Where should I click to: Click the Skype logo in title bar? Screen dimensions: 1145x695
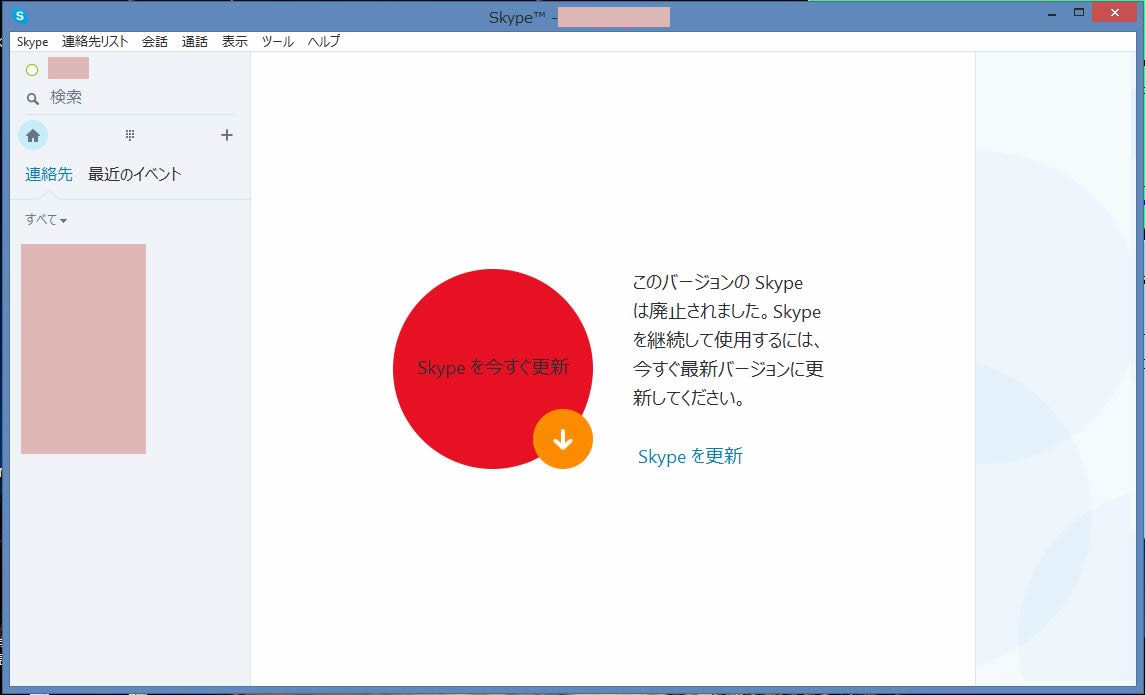pyautogui.click(x=20, y=15)
